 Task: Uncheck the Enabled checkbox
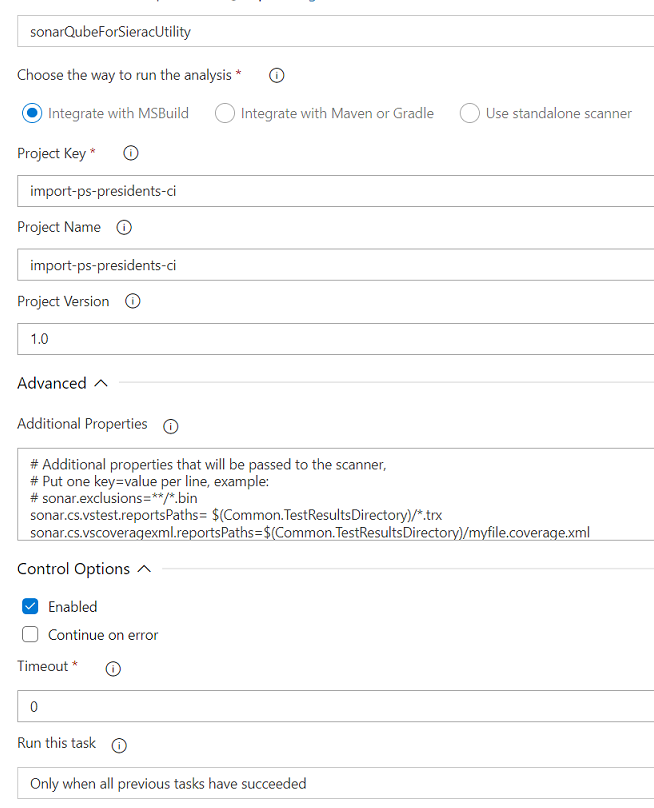click(30, 607)
